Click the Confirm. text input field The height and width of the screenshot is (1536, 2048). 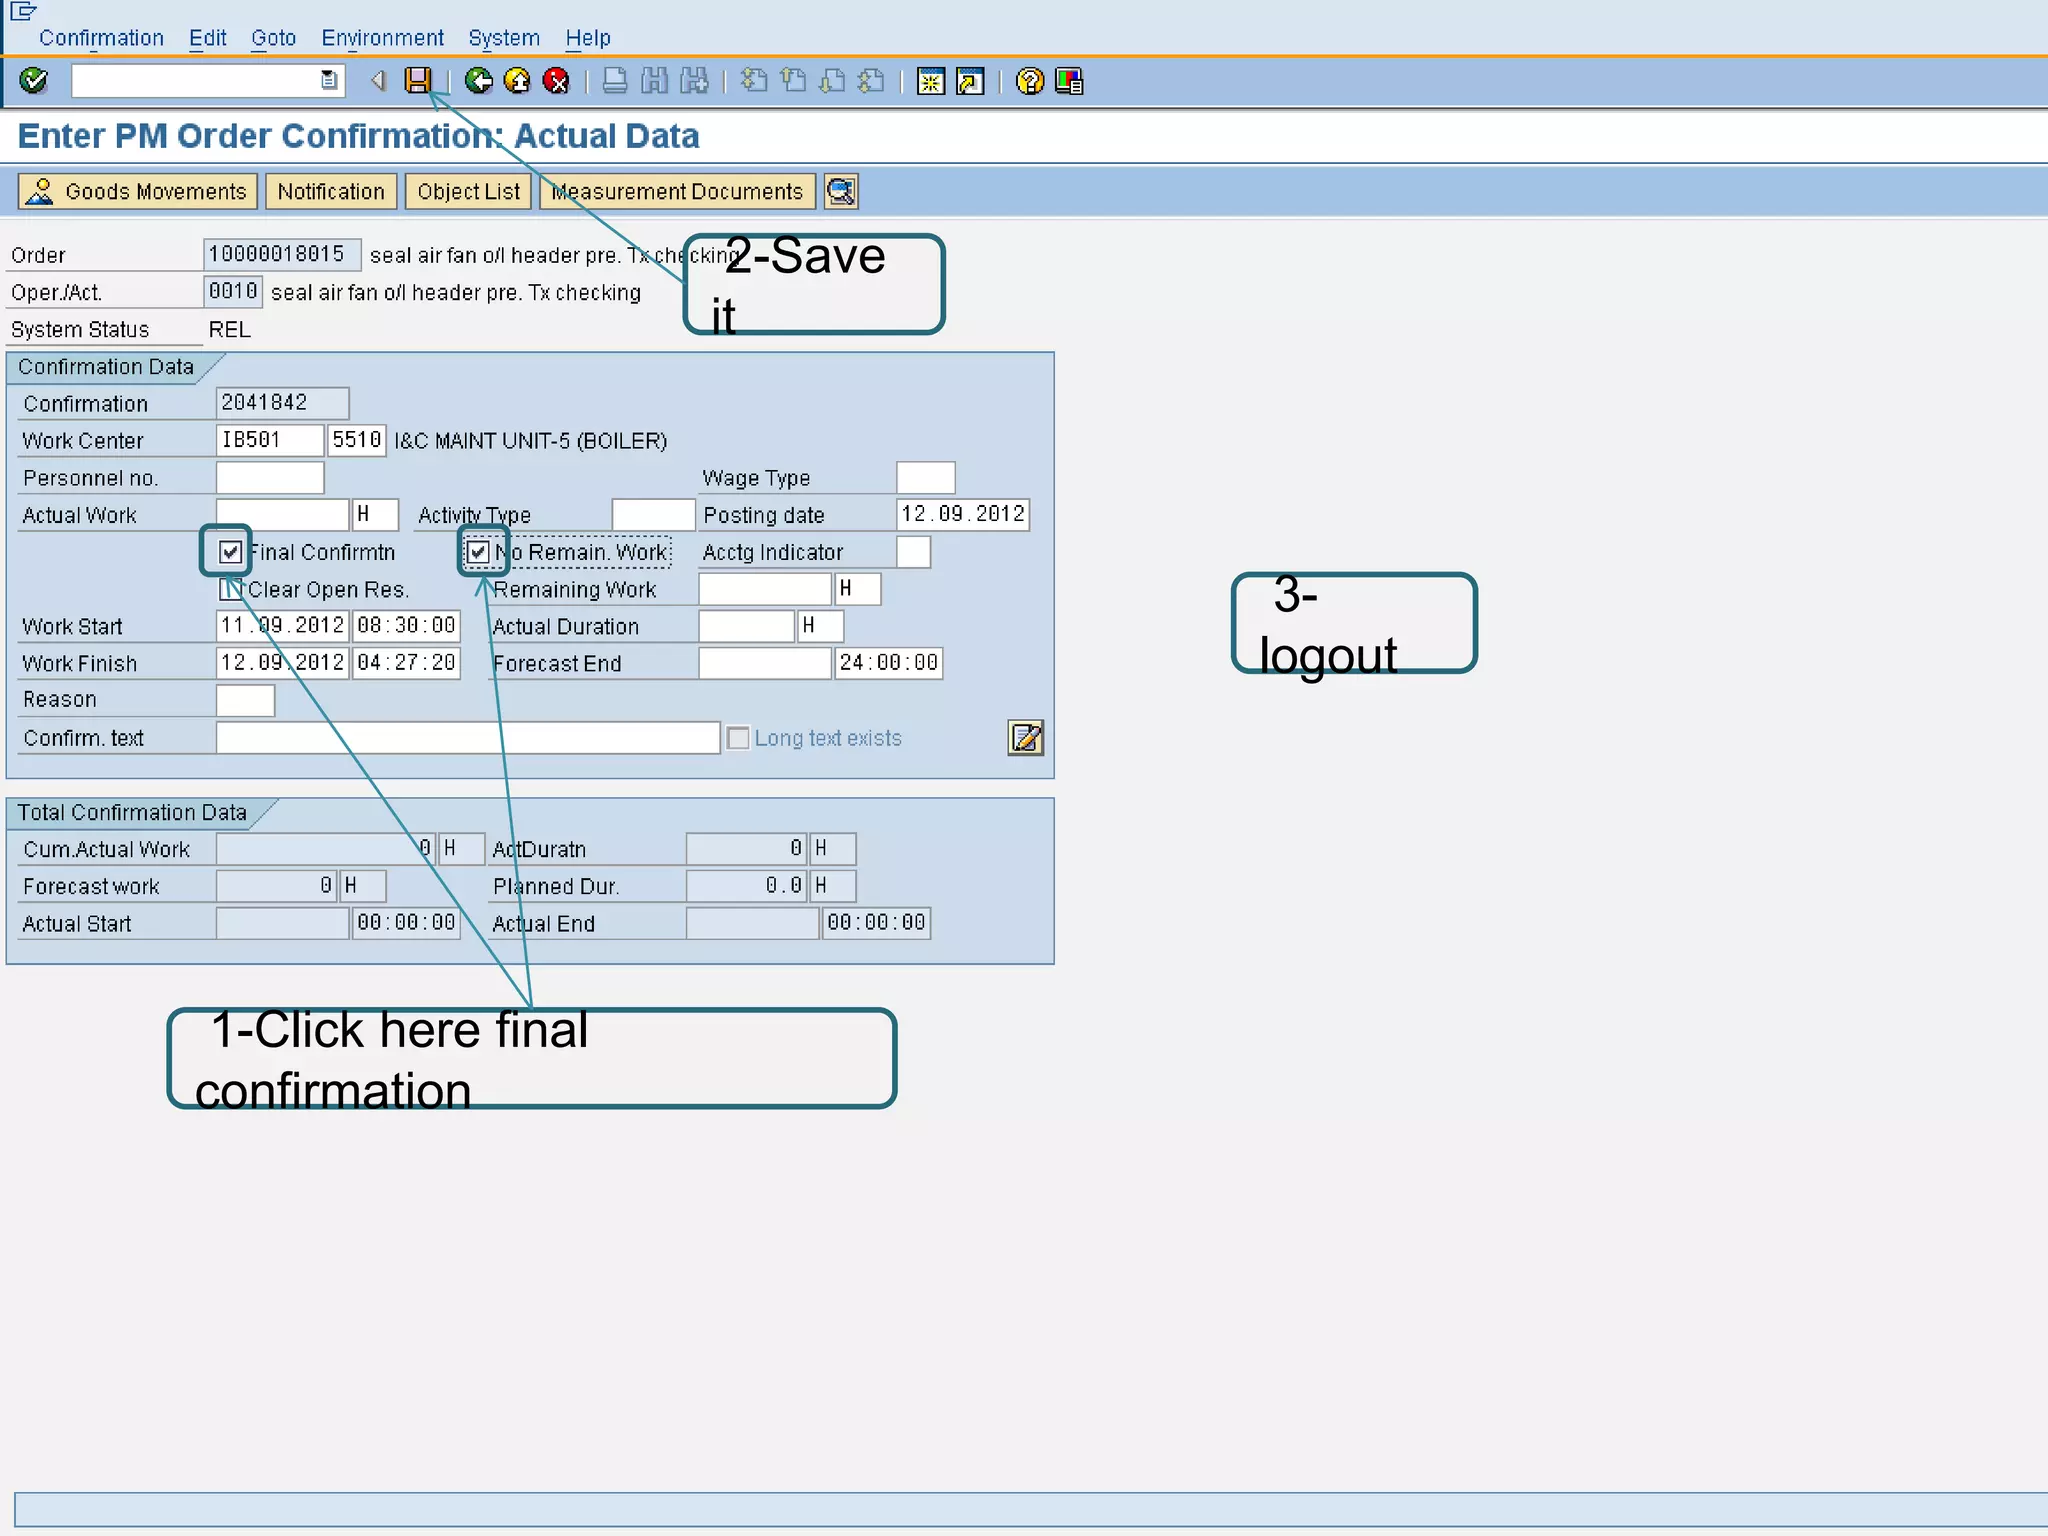(x=467, y=738)
